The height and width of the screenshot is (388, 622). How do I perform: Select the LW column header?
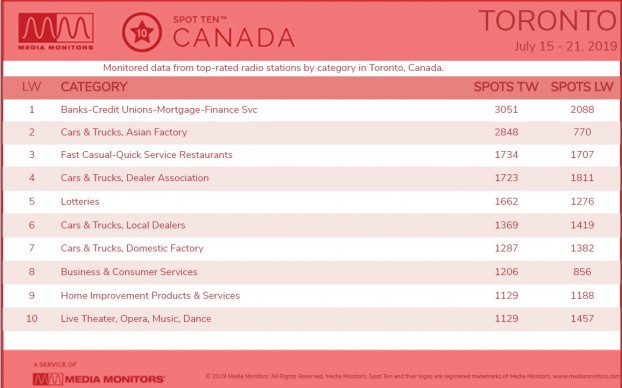point(31,87)
